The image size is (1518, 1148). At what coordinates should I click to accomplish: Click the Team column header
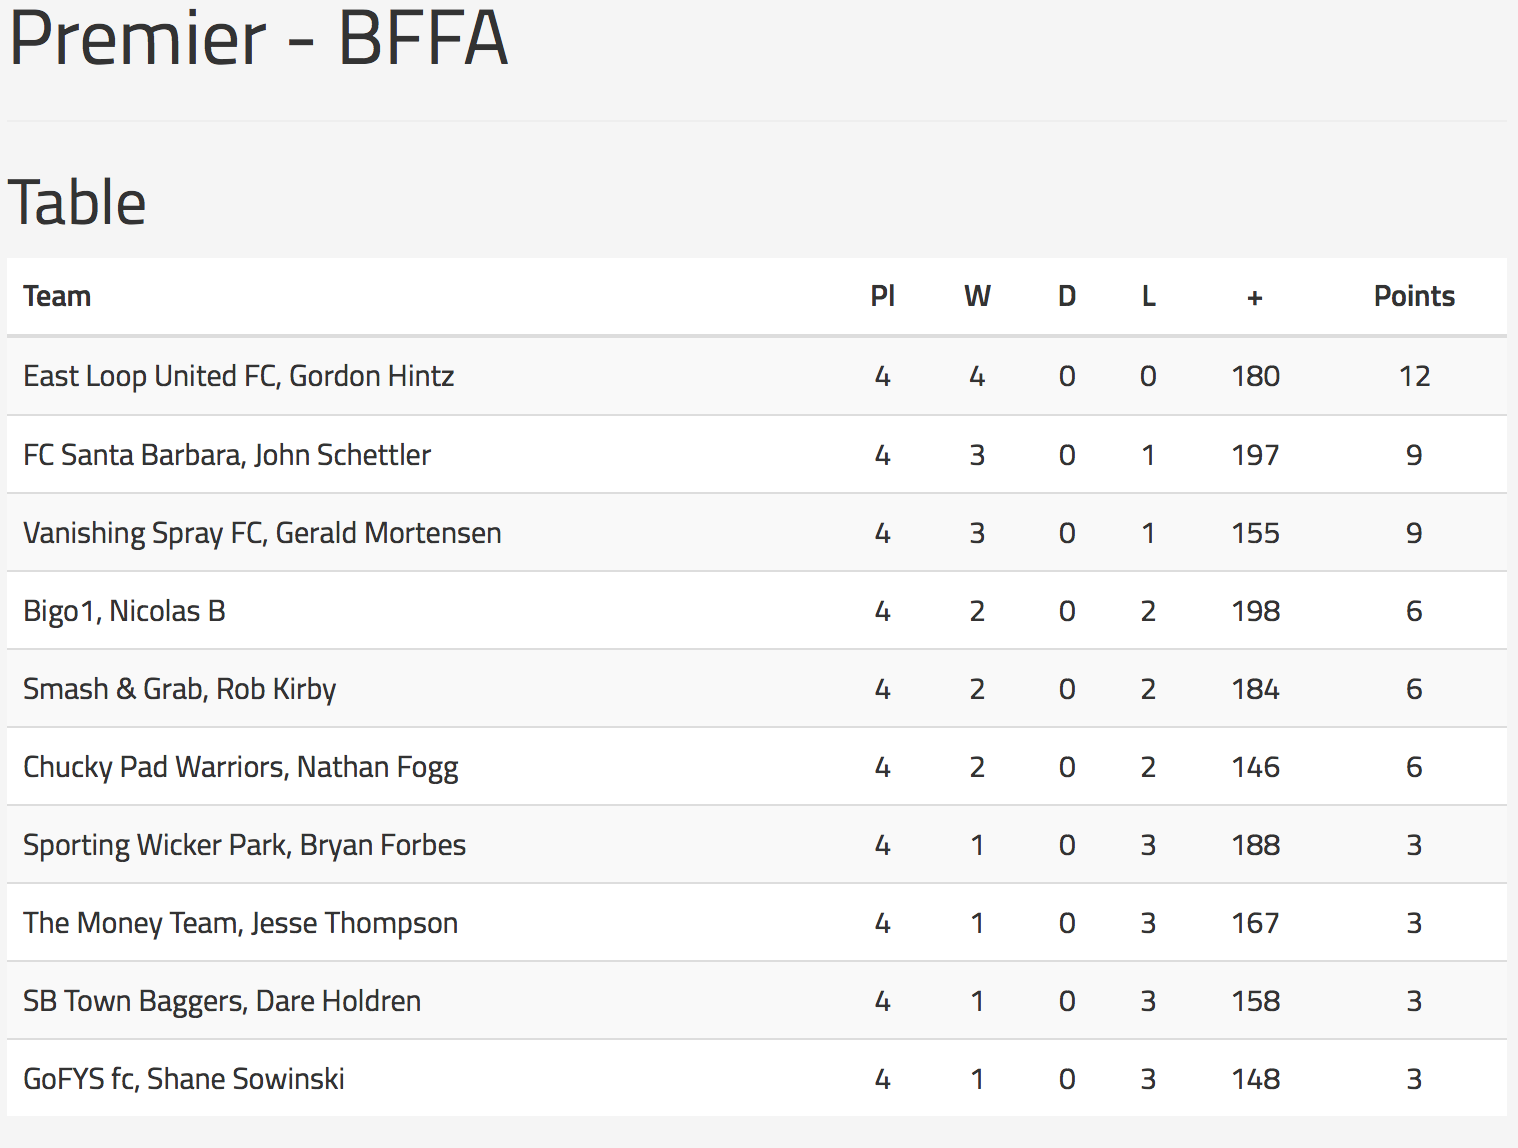(57, 296)
